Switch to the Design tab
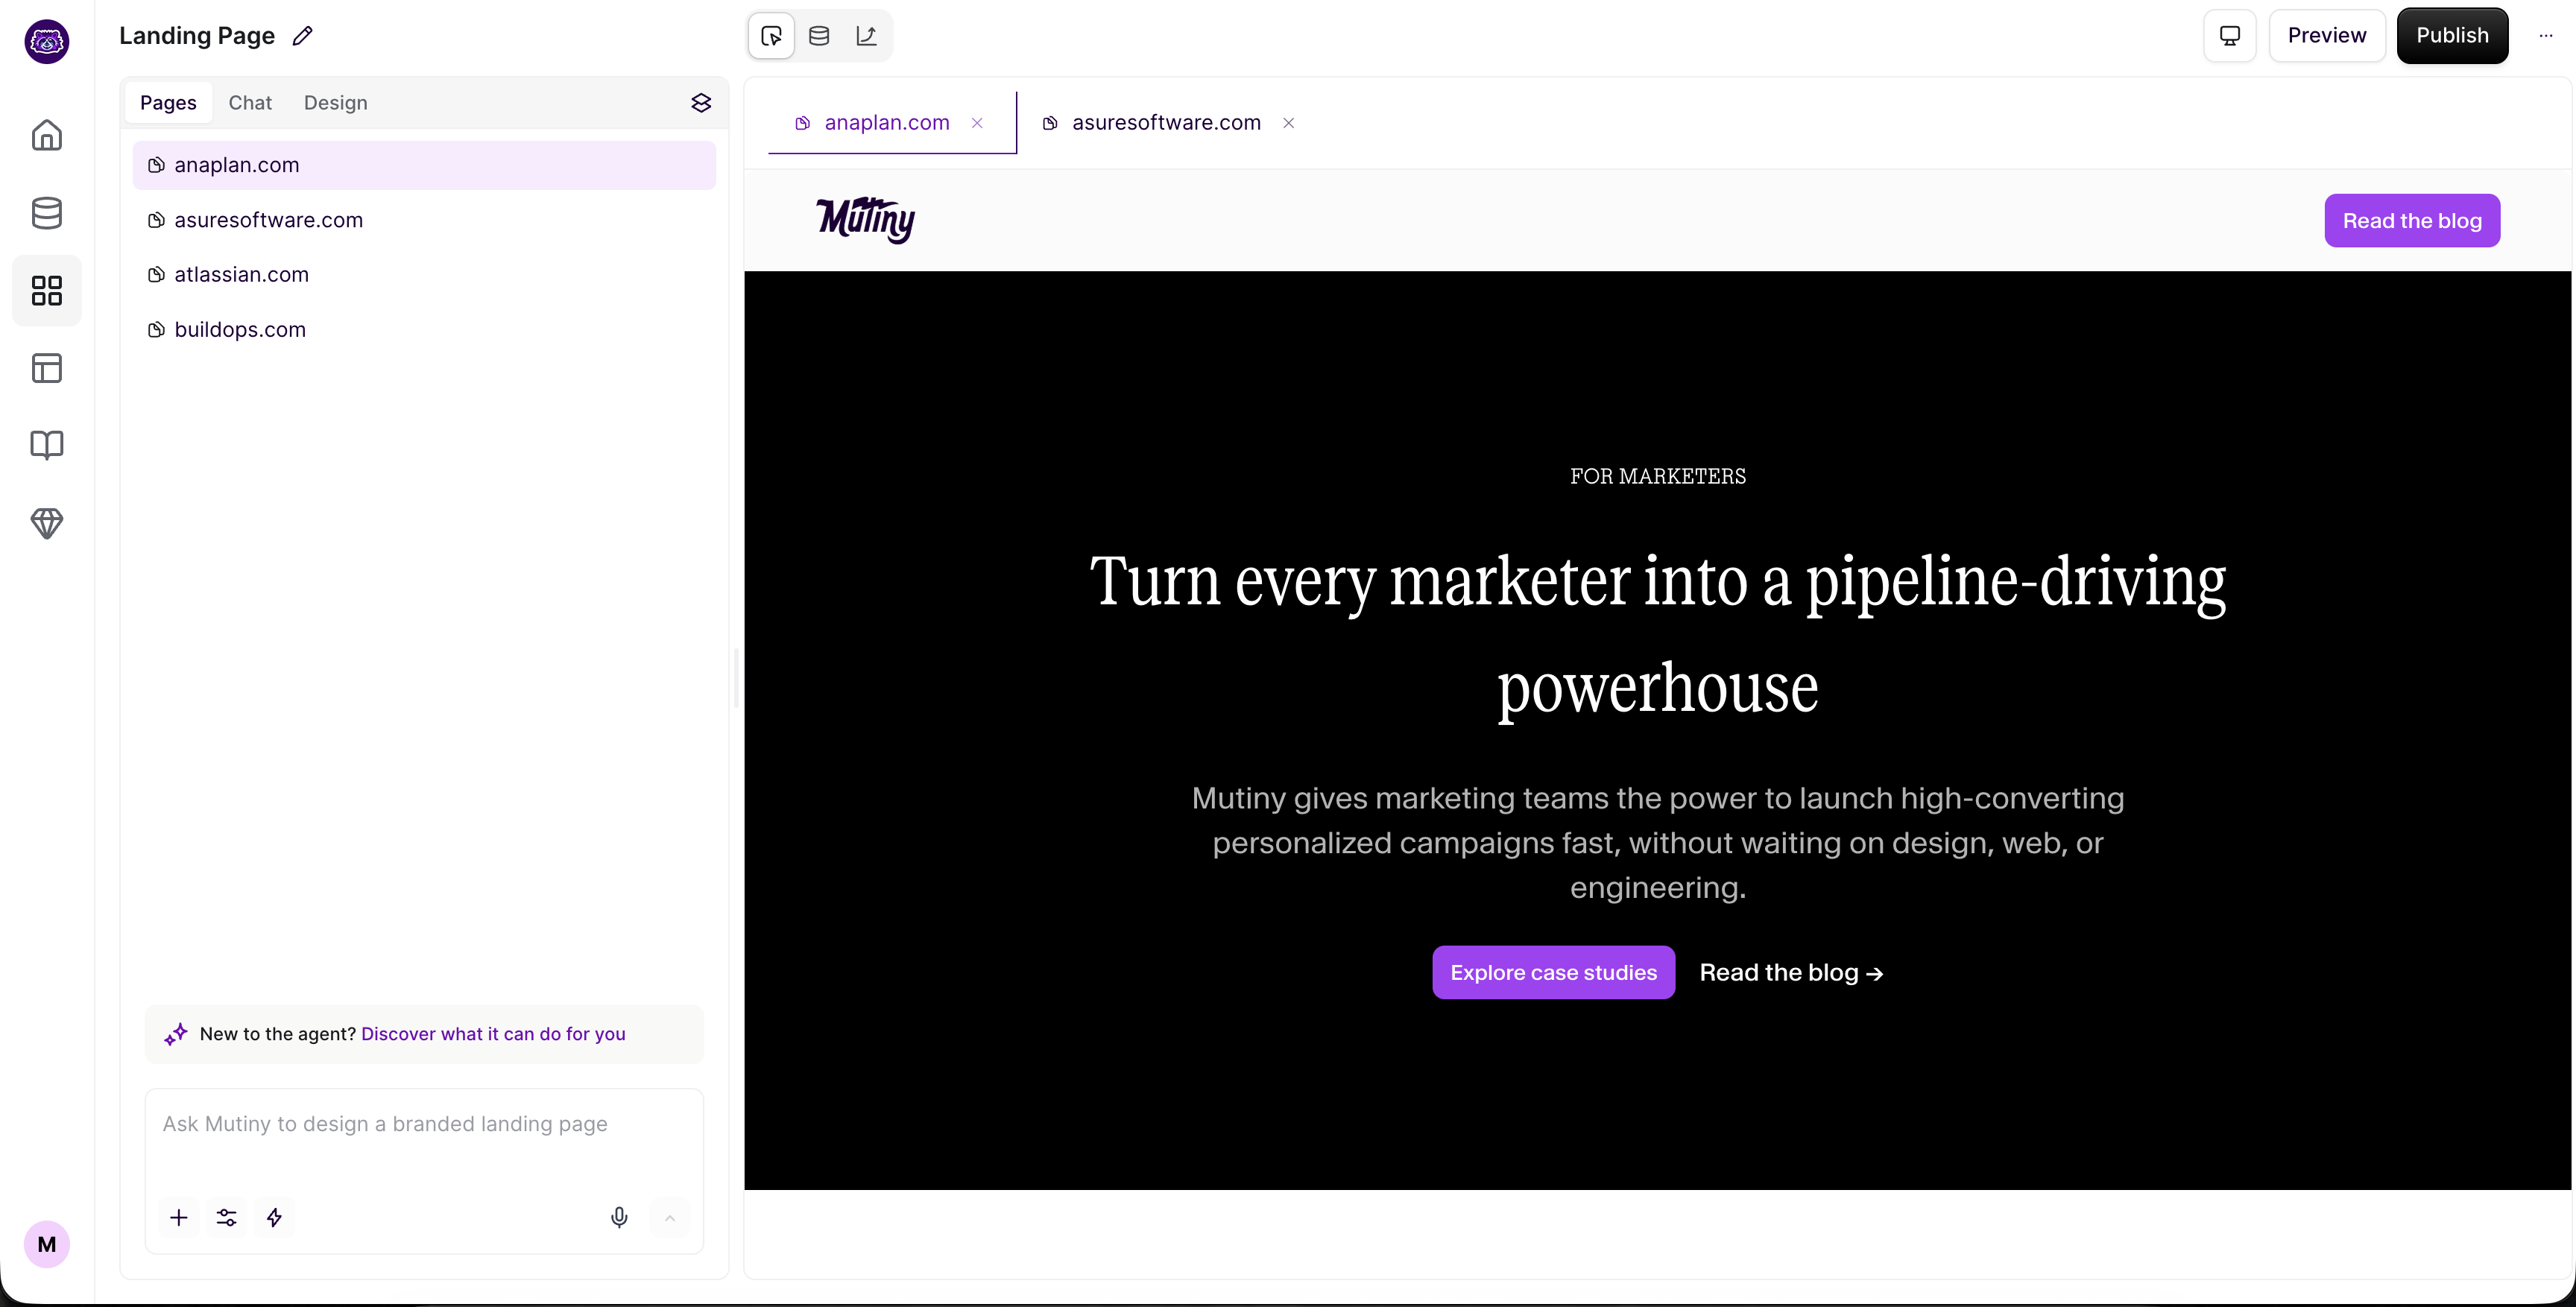Screen dimensions: 2576x1307 point(336,103)
